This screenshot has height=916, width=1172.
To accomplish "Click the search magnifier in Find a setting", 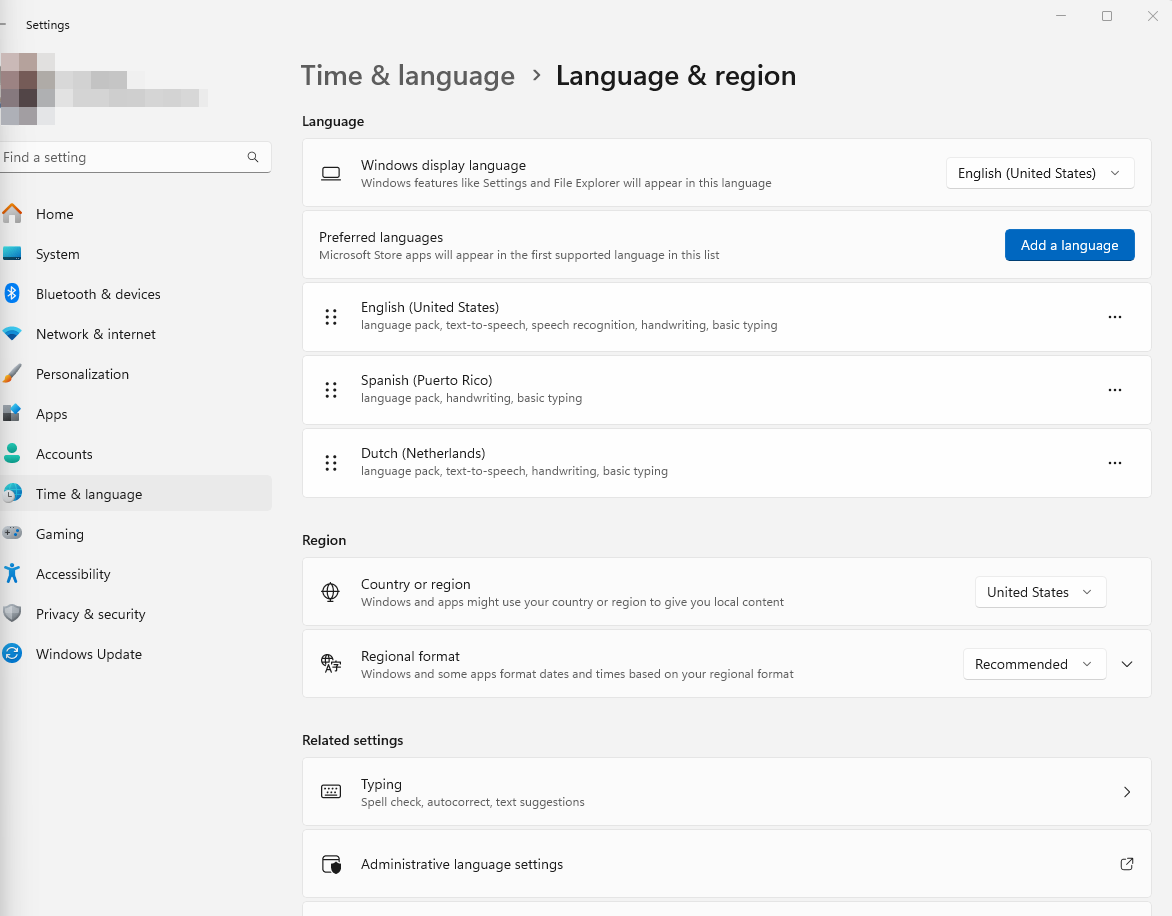I will [253, 157].
